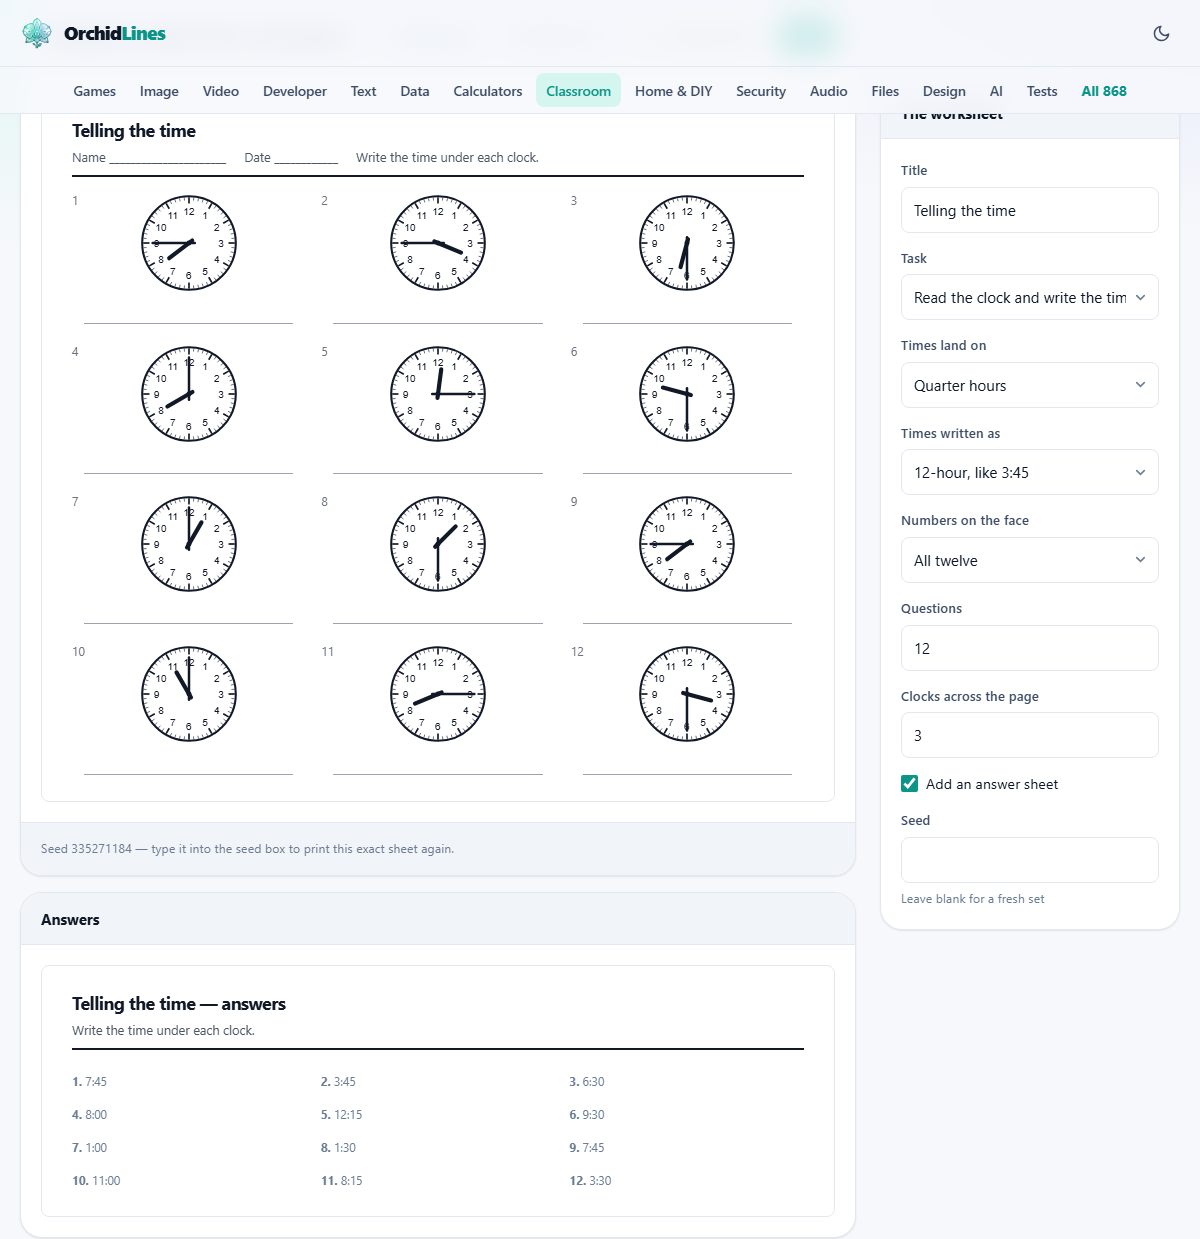This screenshot has height=1239, width=1200.
Task: Click the seed 335271184 message text
Action: pos(247,849)
